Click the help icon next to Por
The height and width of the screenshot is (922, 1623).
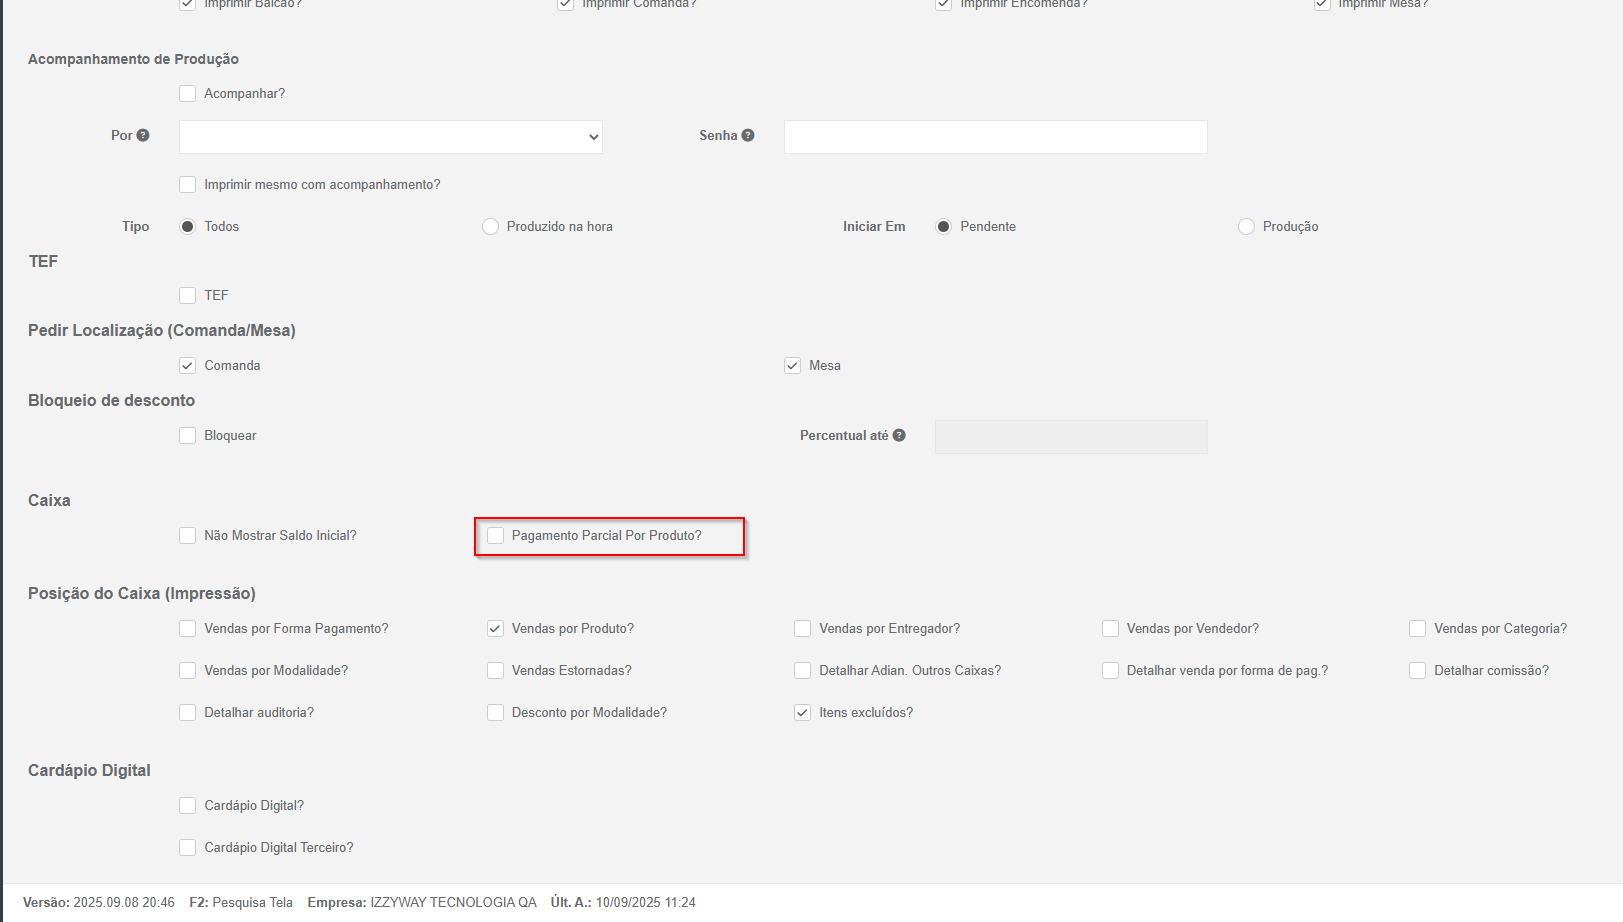click(x=143, y=135)
